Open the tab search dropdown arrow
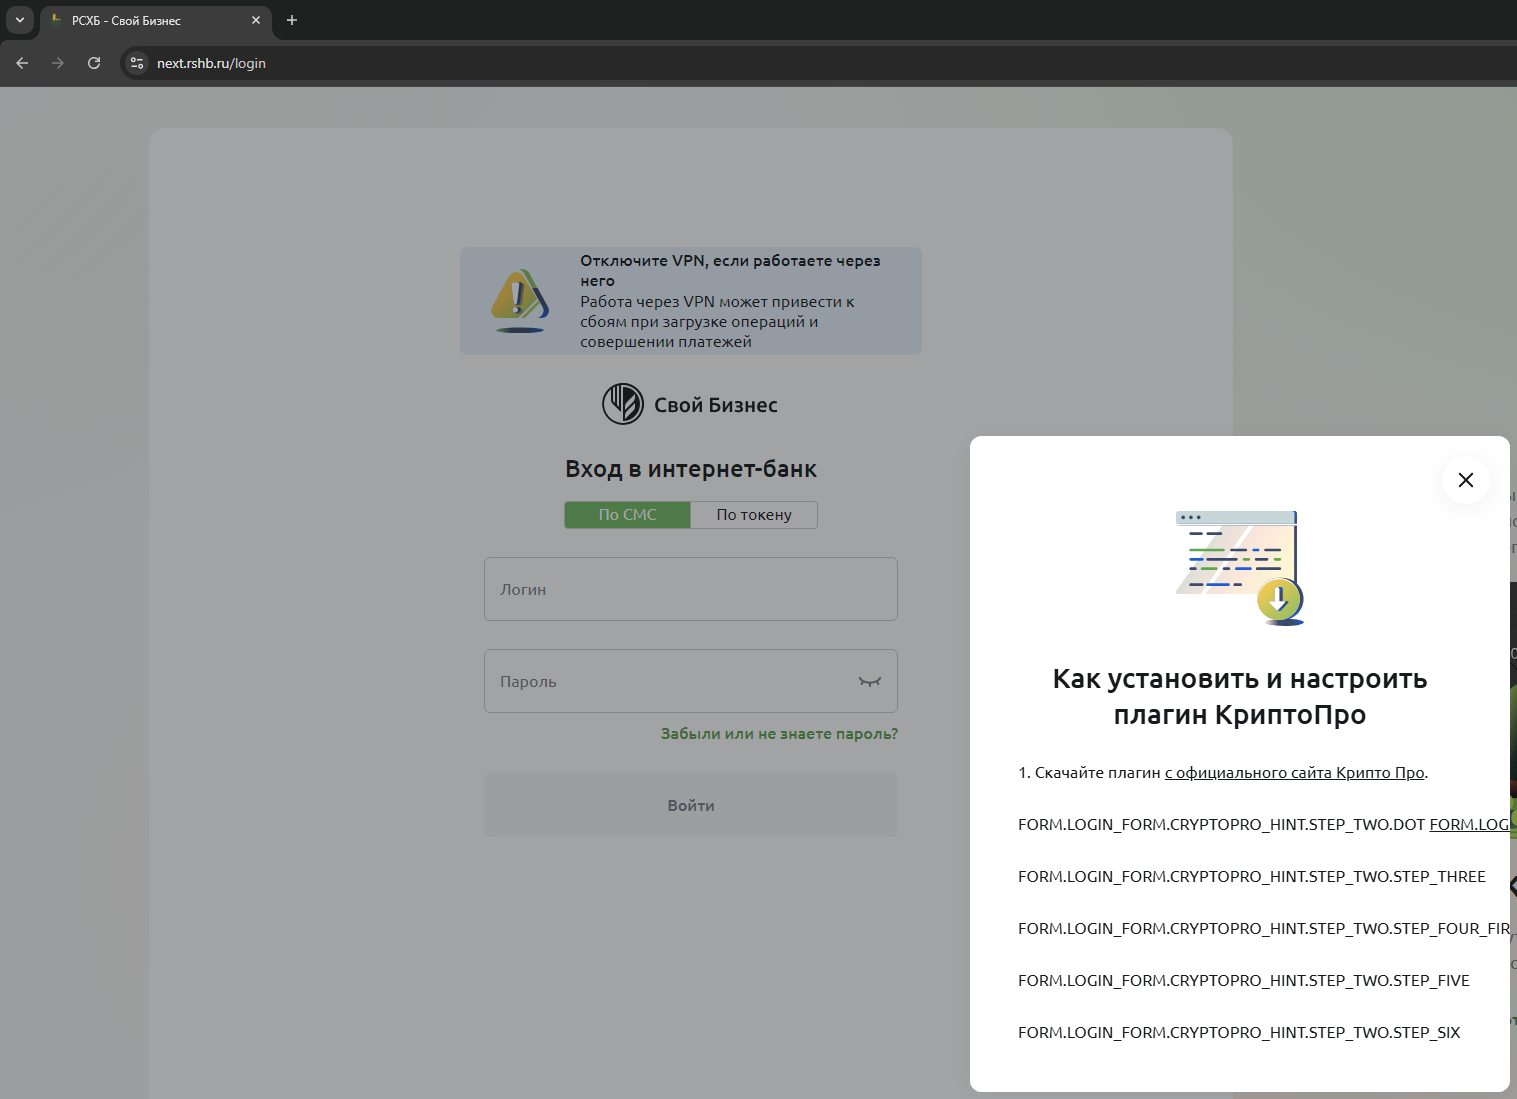 [19, 20]
